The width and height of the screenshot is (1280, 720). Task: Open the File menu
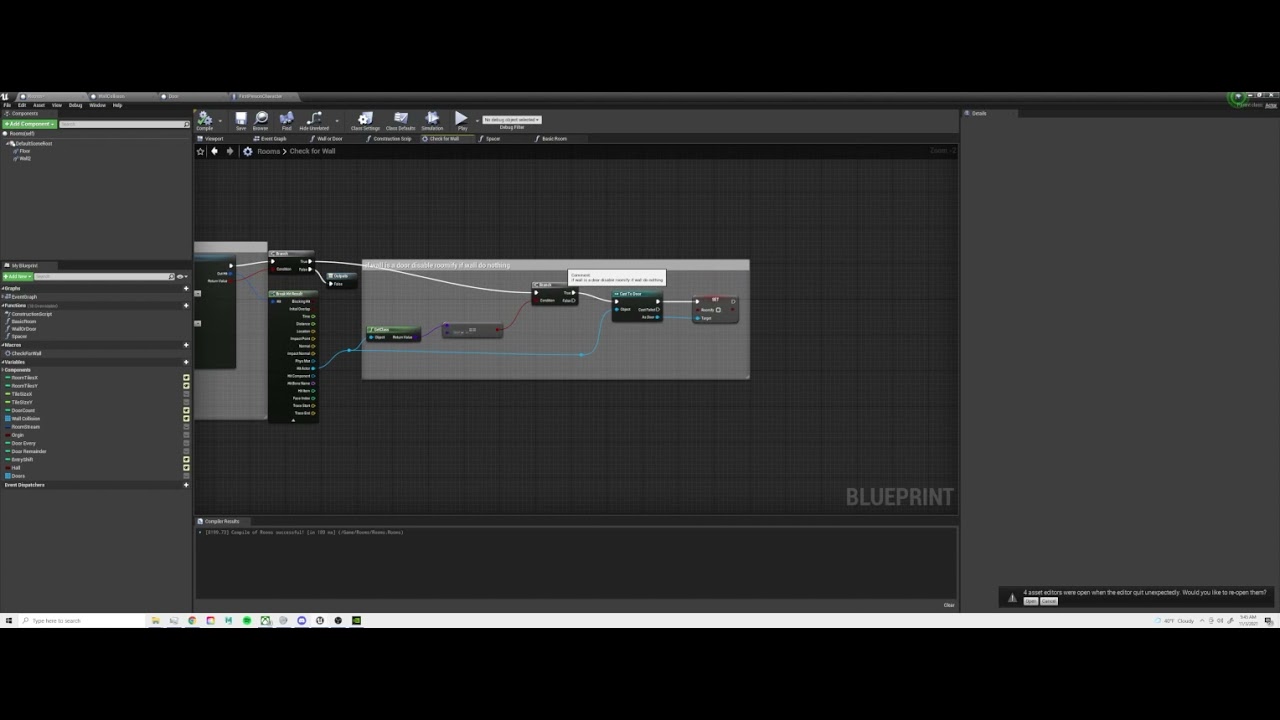pos(7,105)
